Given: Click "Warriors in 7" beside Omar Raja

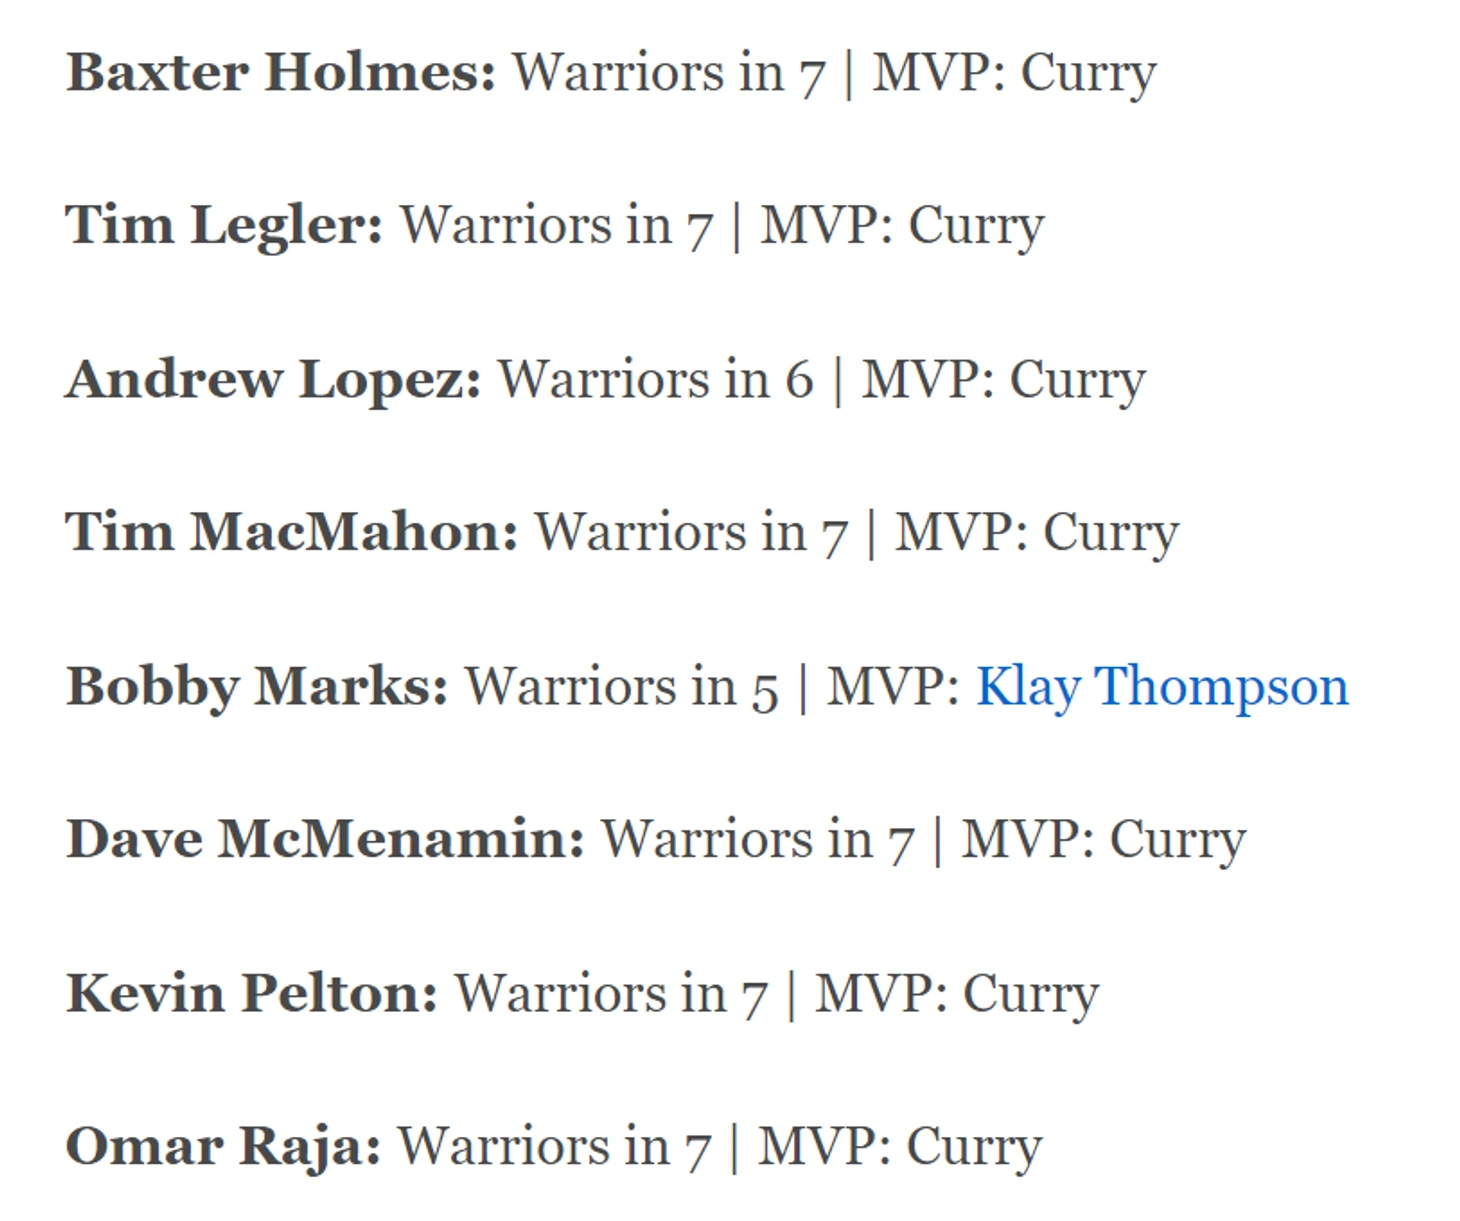Looking at the screenshot, I should click(x=554, y=1147).
